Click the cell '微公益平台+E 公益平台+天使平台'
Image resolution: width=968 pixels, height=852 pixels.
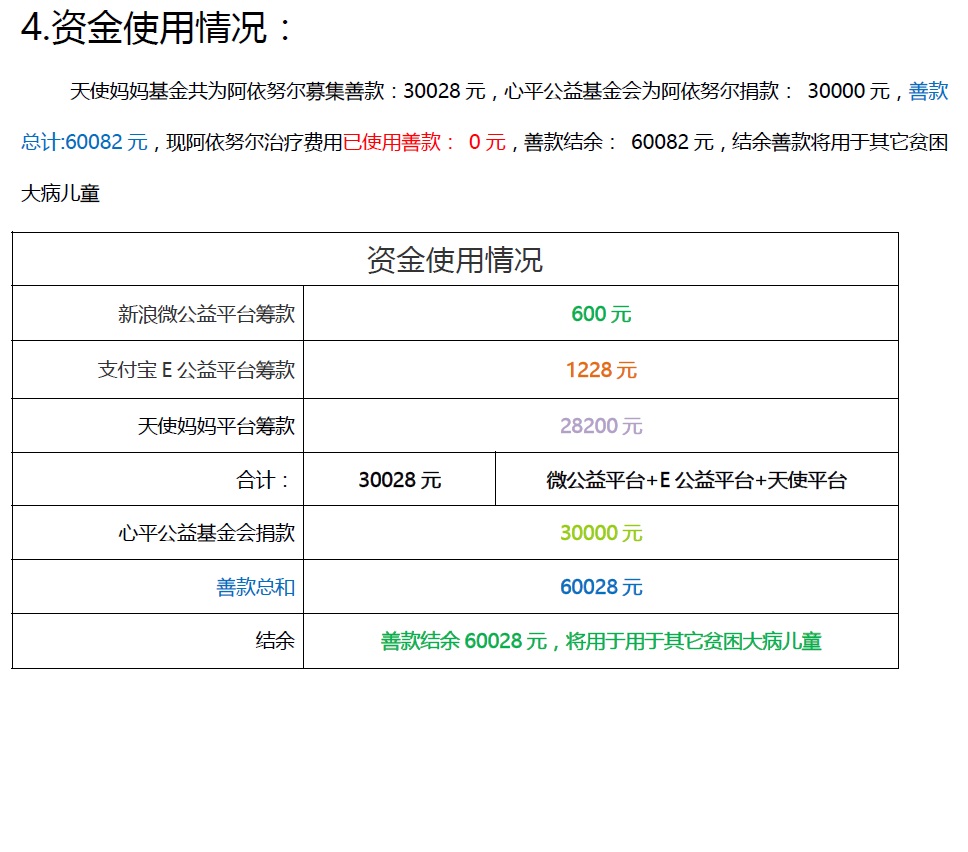click(696, 480)
